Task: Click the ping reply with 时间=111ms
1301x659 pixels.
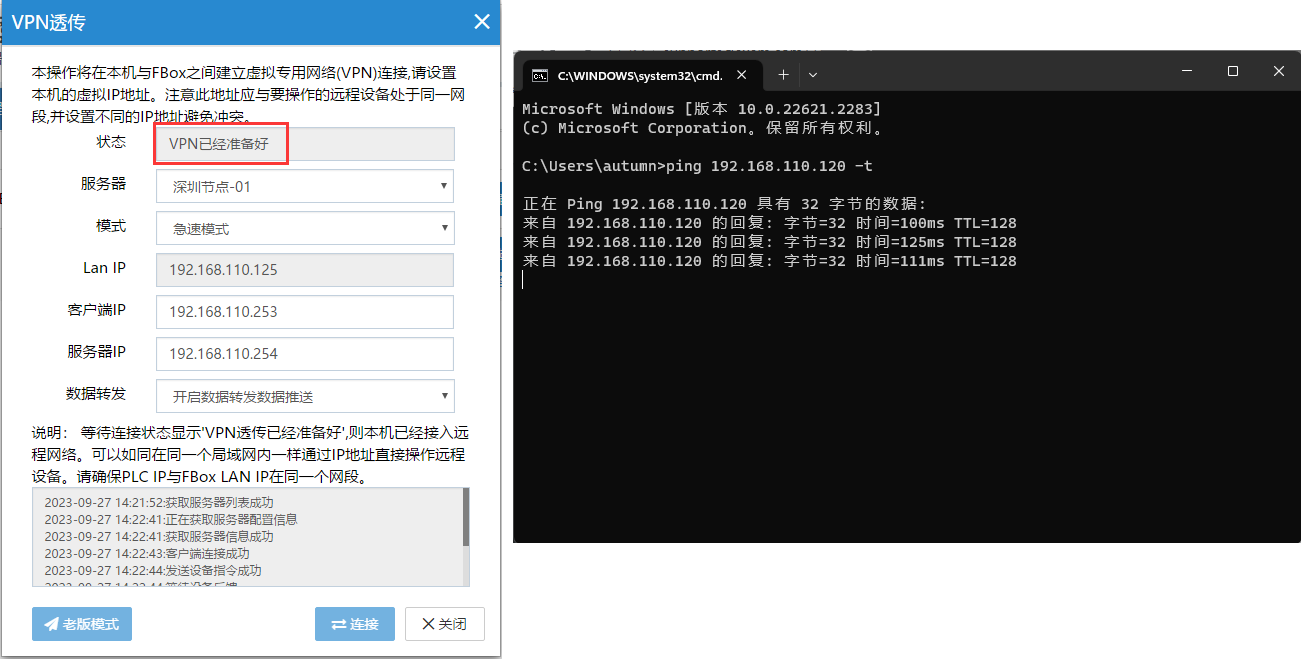Action: point(769,261)
